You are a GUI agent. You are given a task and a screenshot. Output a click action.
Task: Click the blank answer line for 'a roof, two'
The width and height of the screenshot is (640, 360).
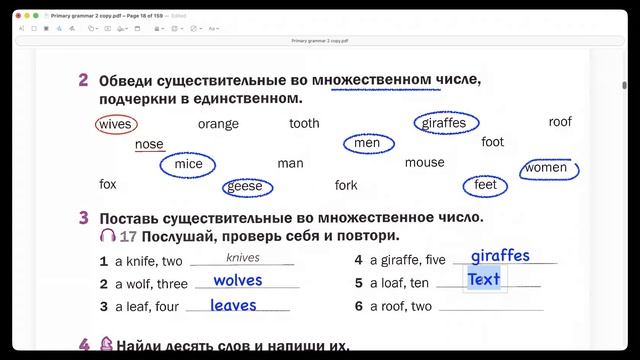click(491, 307)
